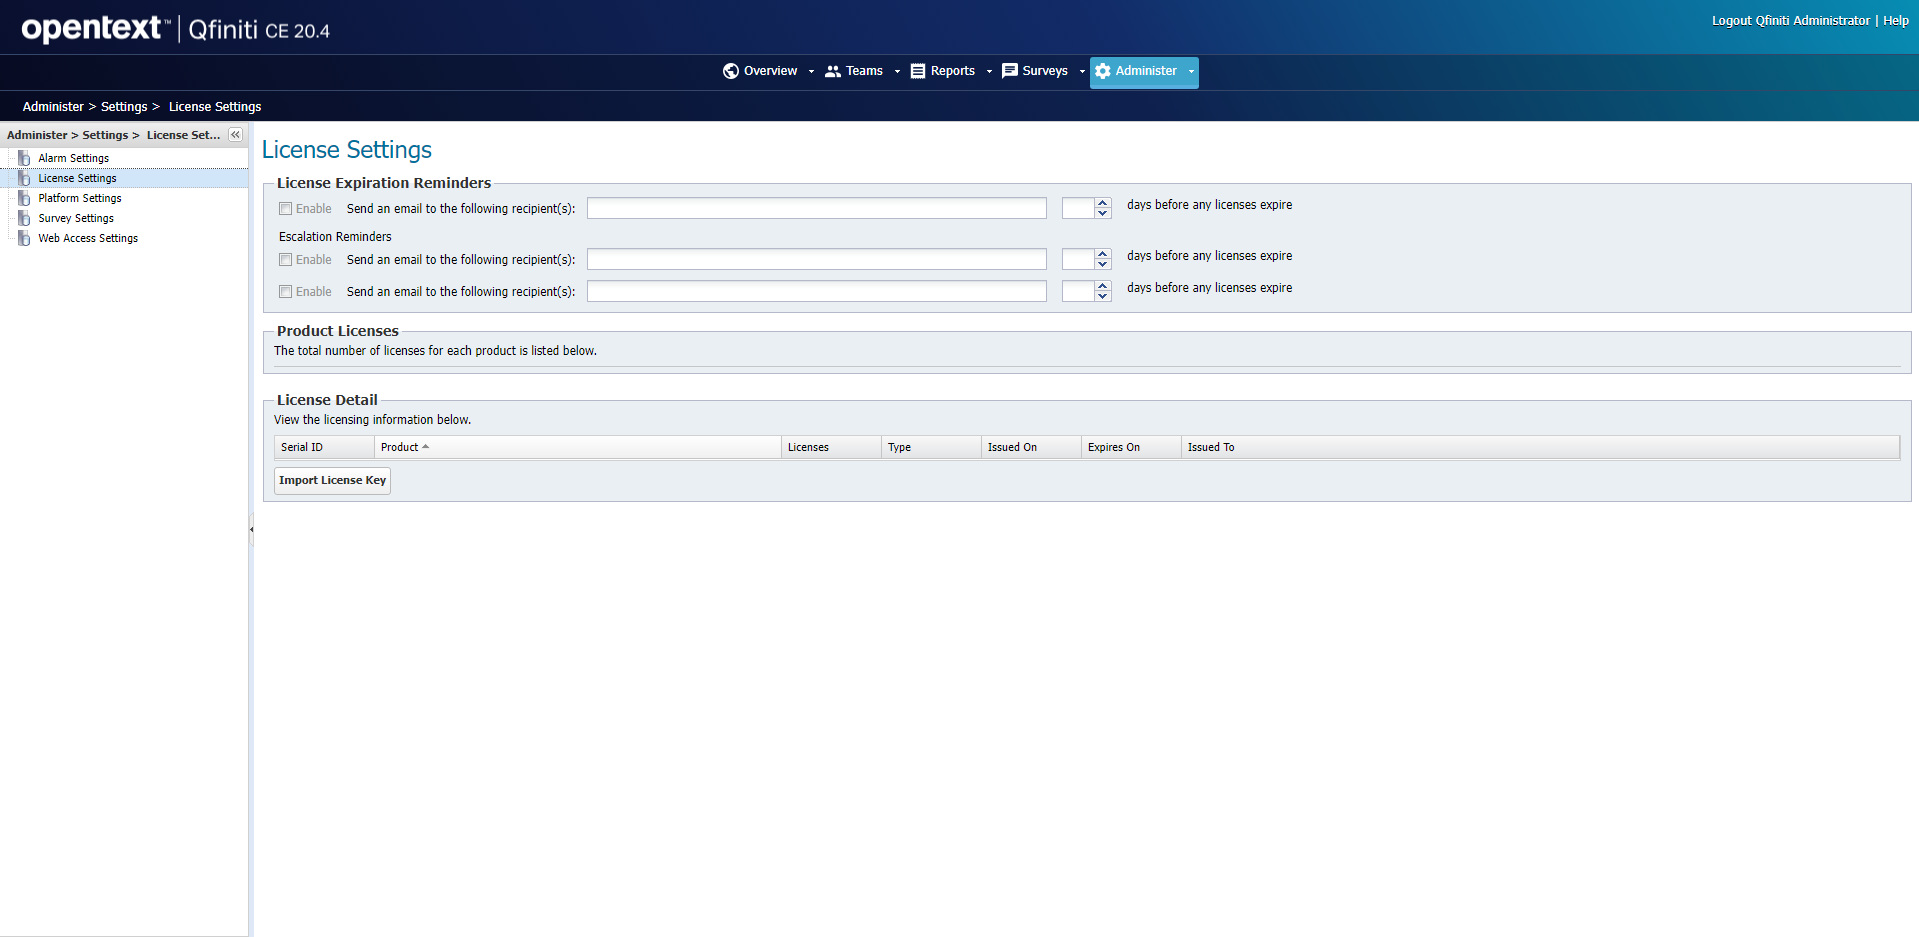This screenshot has width=1919, height=937.
Task: Select the Administer gear icon
Action: pos(1102,71)
